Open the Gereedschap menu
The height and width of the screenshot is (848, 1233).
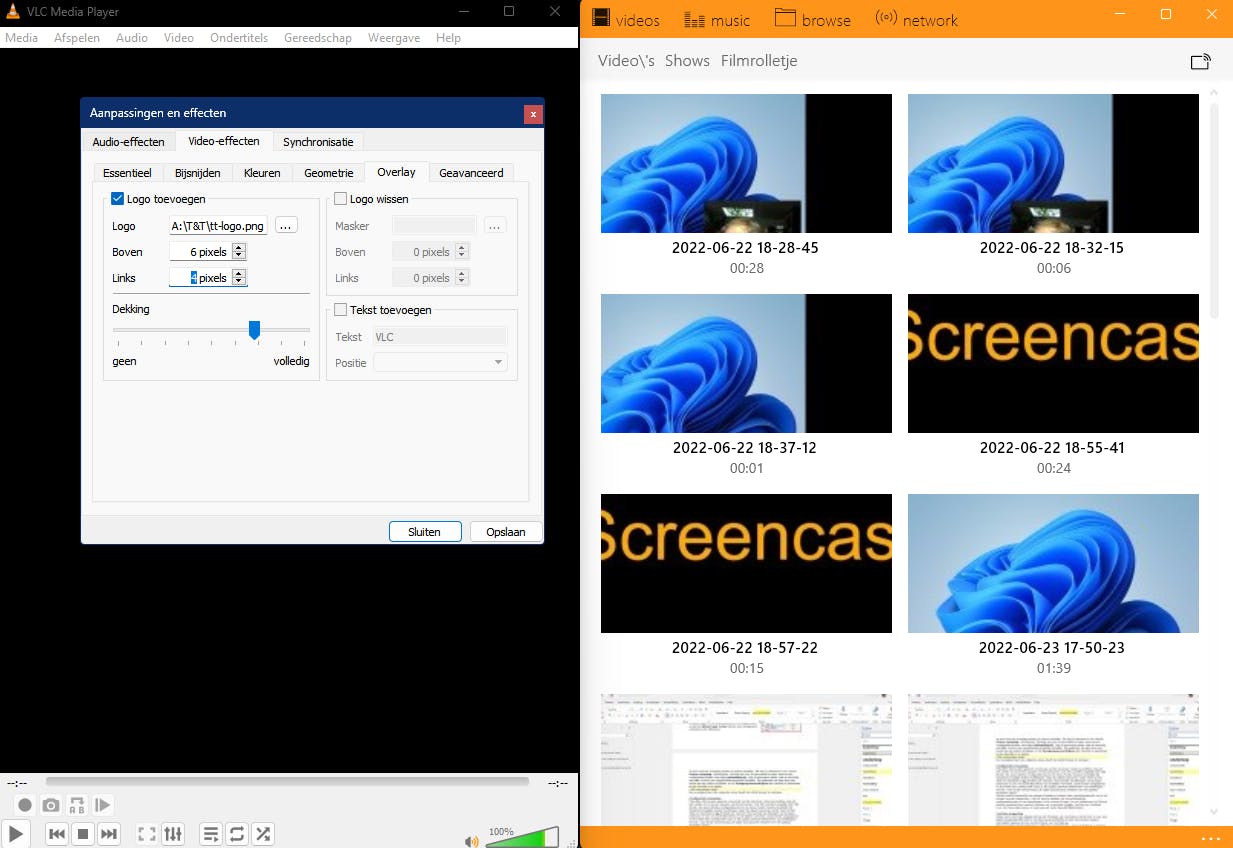[x=318, y=38]
